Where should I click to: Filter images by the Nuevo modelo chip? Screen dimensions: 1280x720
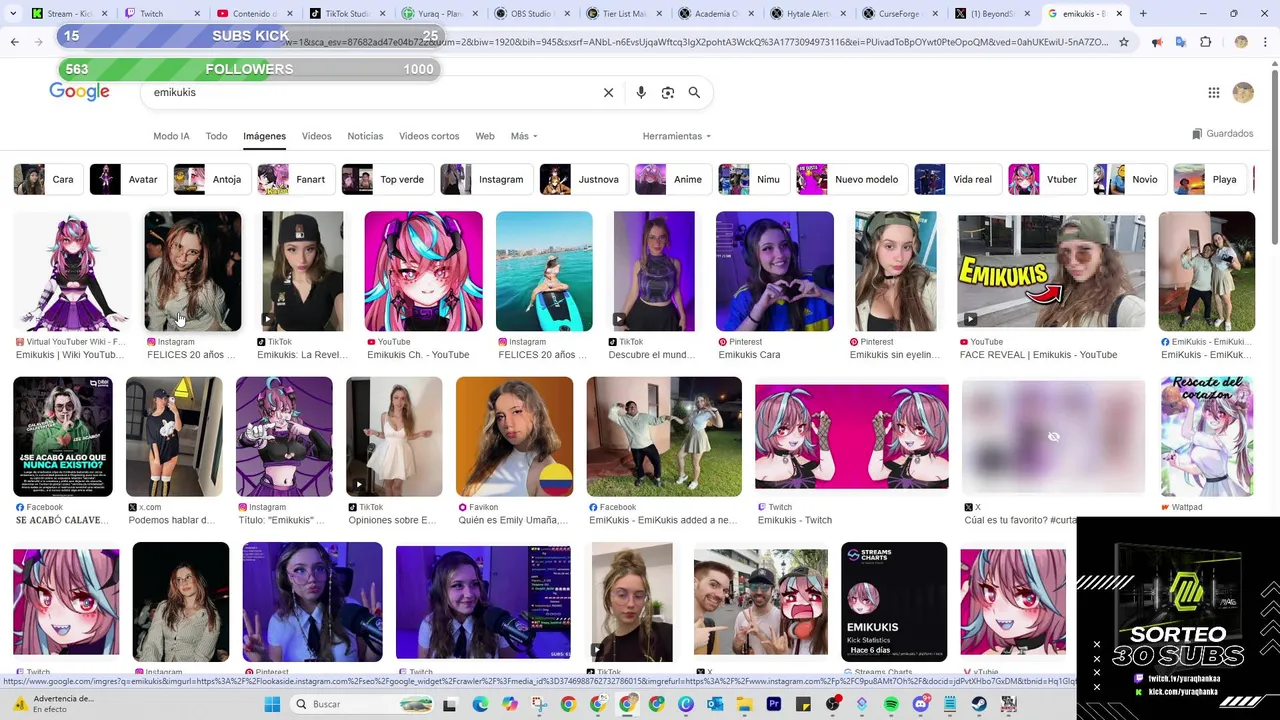[x=850, y=179]
